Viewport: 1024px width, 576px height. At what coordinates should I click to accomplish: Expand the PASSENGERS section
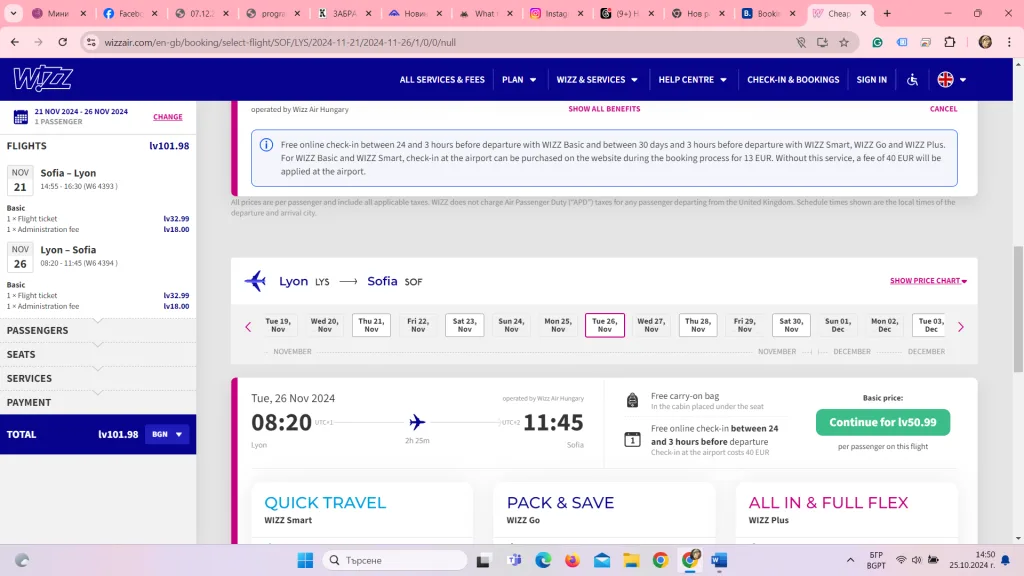point(98,330)
